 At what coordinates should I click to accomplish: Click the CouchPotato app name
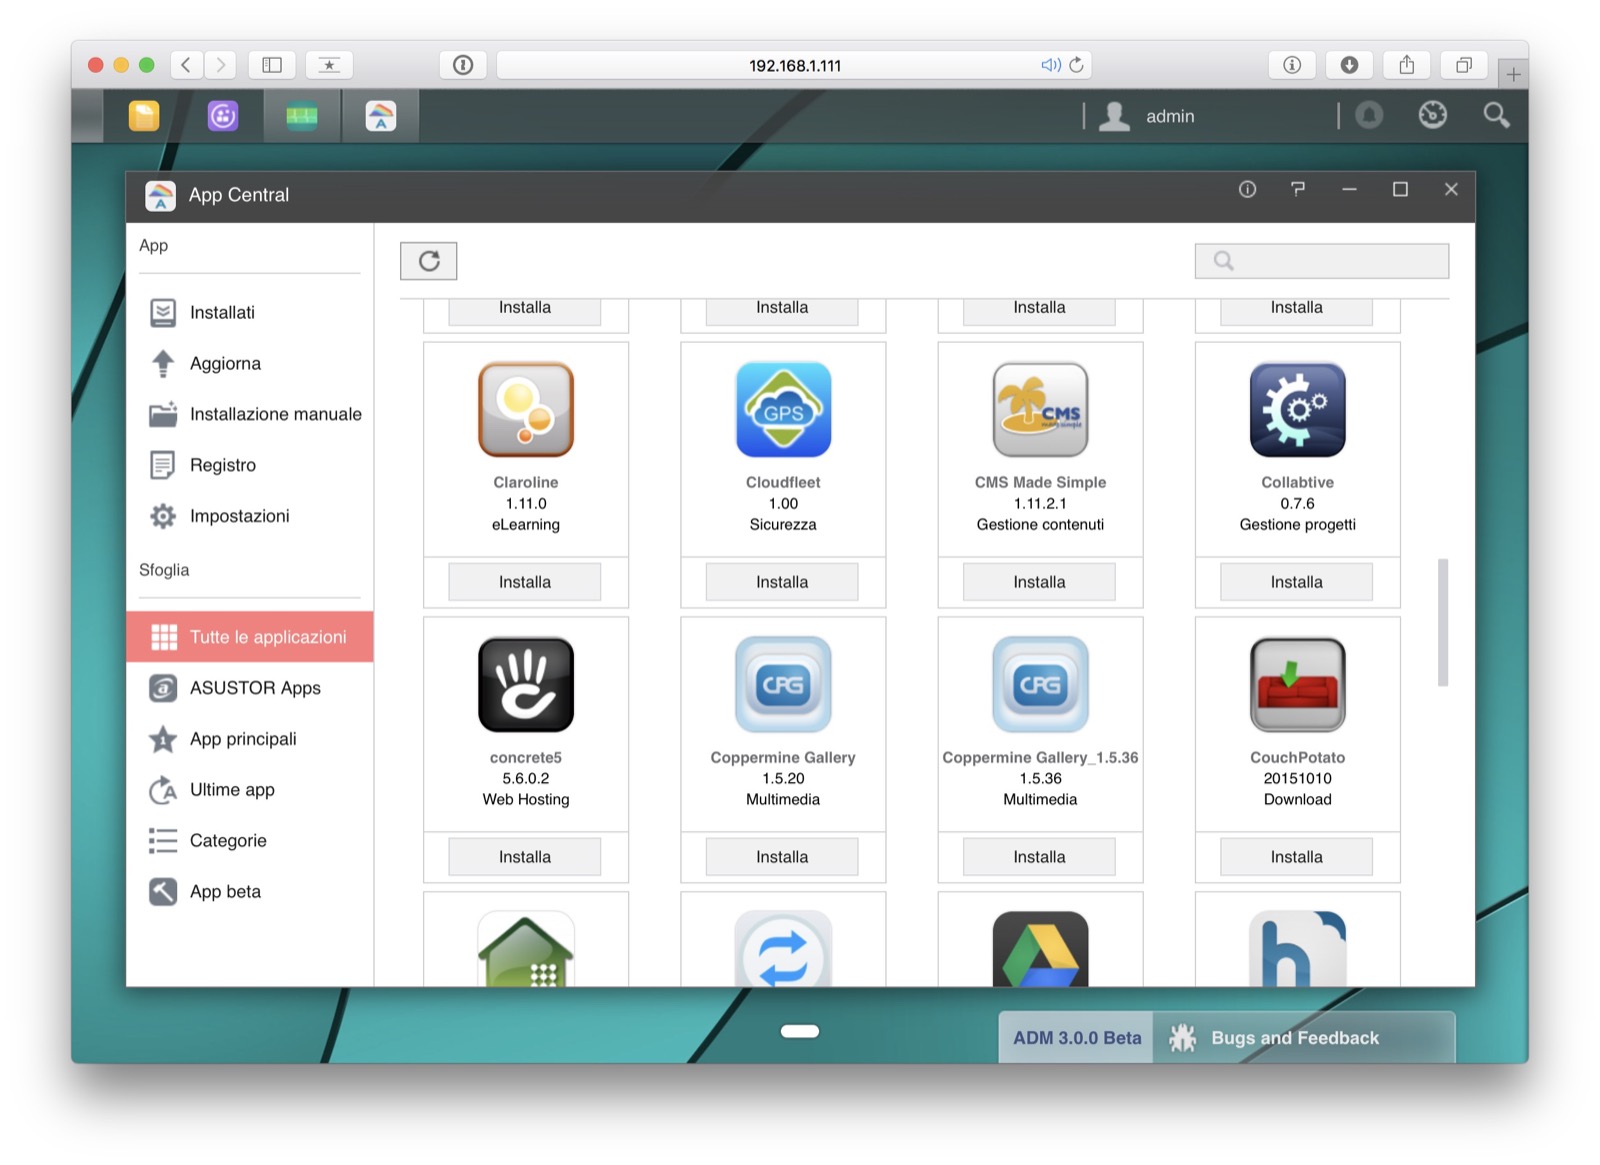click(1297, 757)
